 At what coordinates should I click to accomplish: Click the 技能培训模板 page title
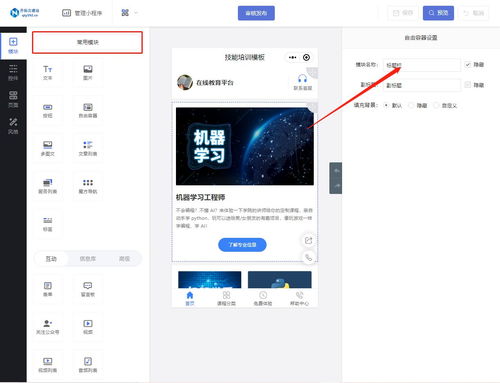[x=245, y=57]
